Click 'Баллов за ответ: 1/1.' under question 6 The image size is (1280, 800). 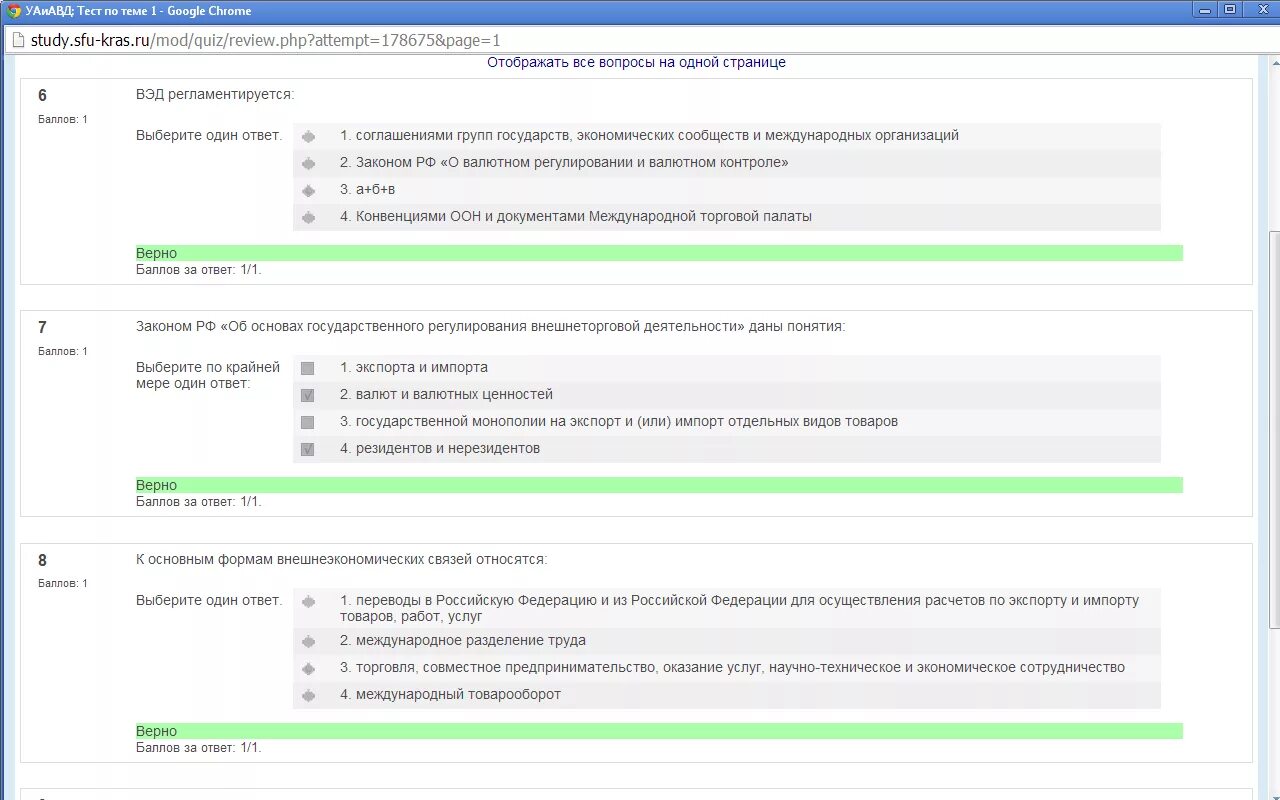(x=199, y=269)
